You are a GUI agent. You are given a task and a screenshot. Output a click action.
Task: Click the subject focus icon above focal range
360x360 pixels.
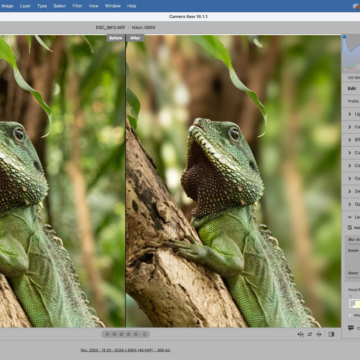[x=350, y=296]
